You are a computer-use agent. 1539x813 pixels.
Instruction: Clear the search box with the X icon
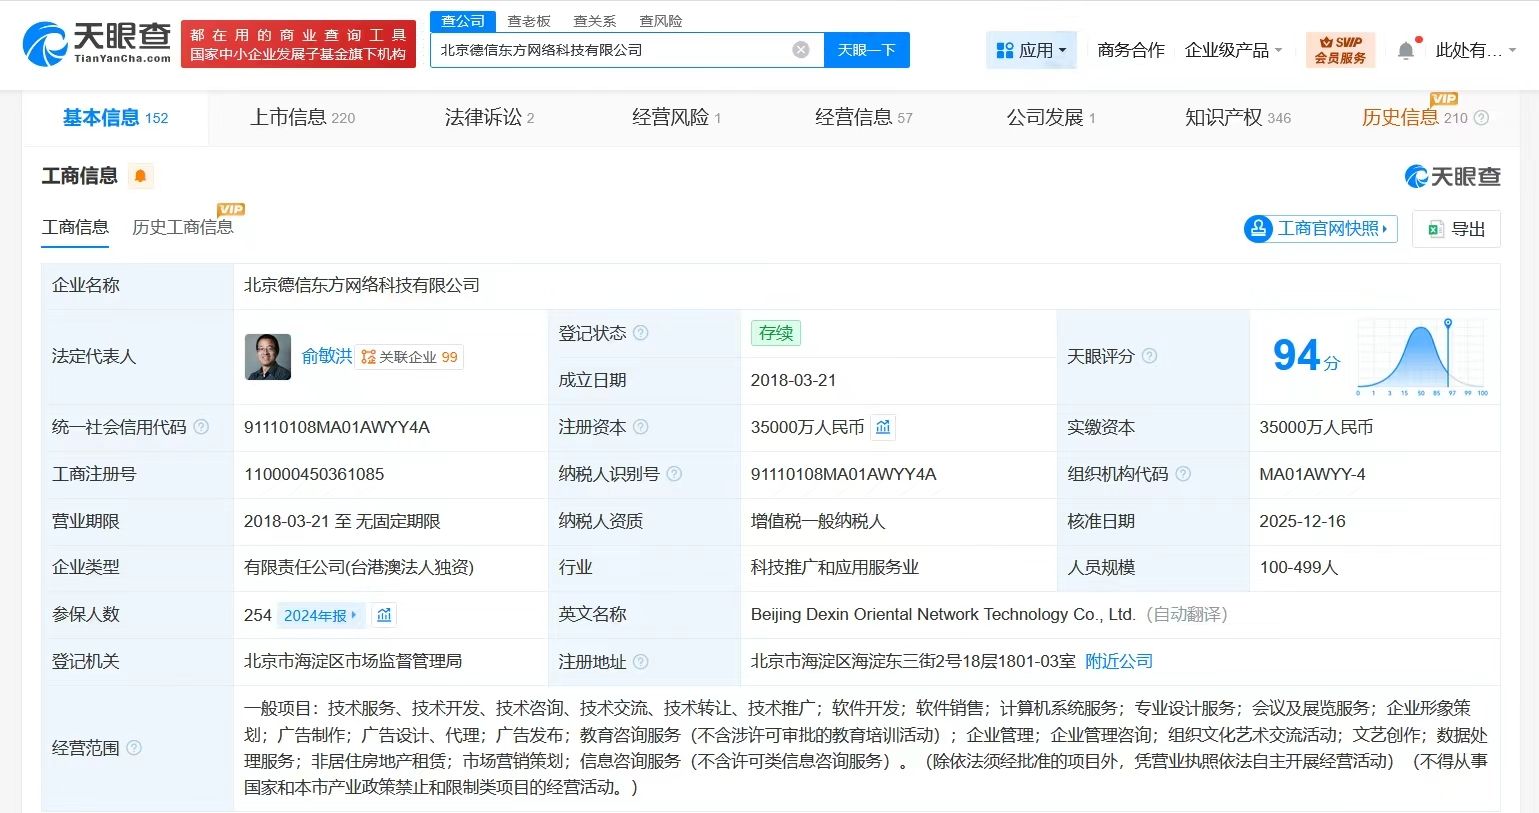pos(801,50)
